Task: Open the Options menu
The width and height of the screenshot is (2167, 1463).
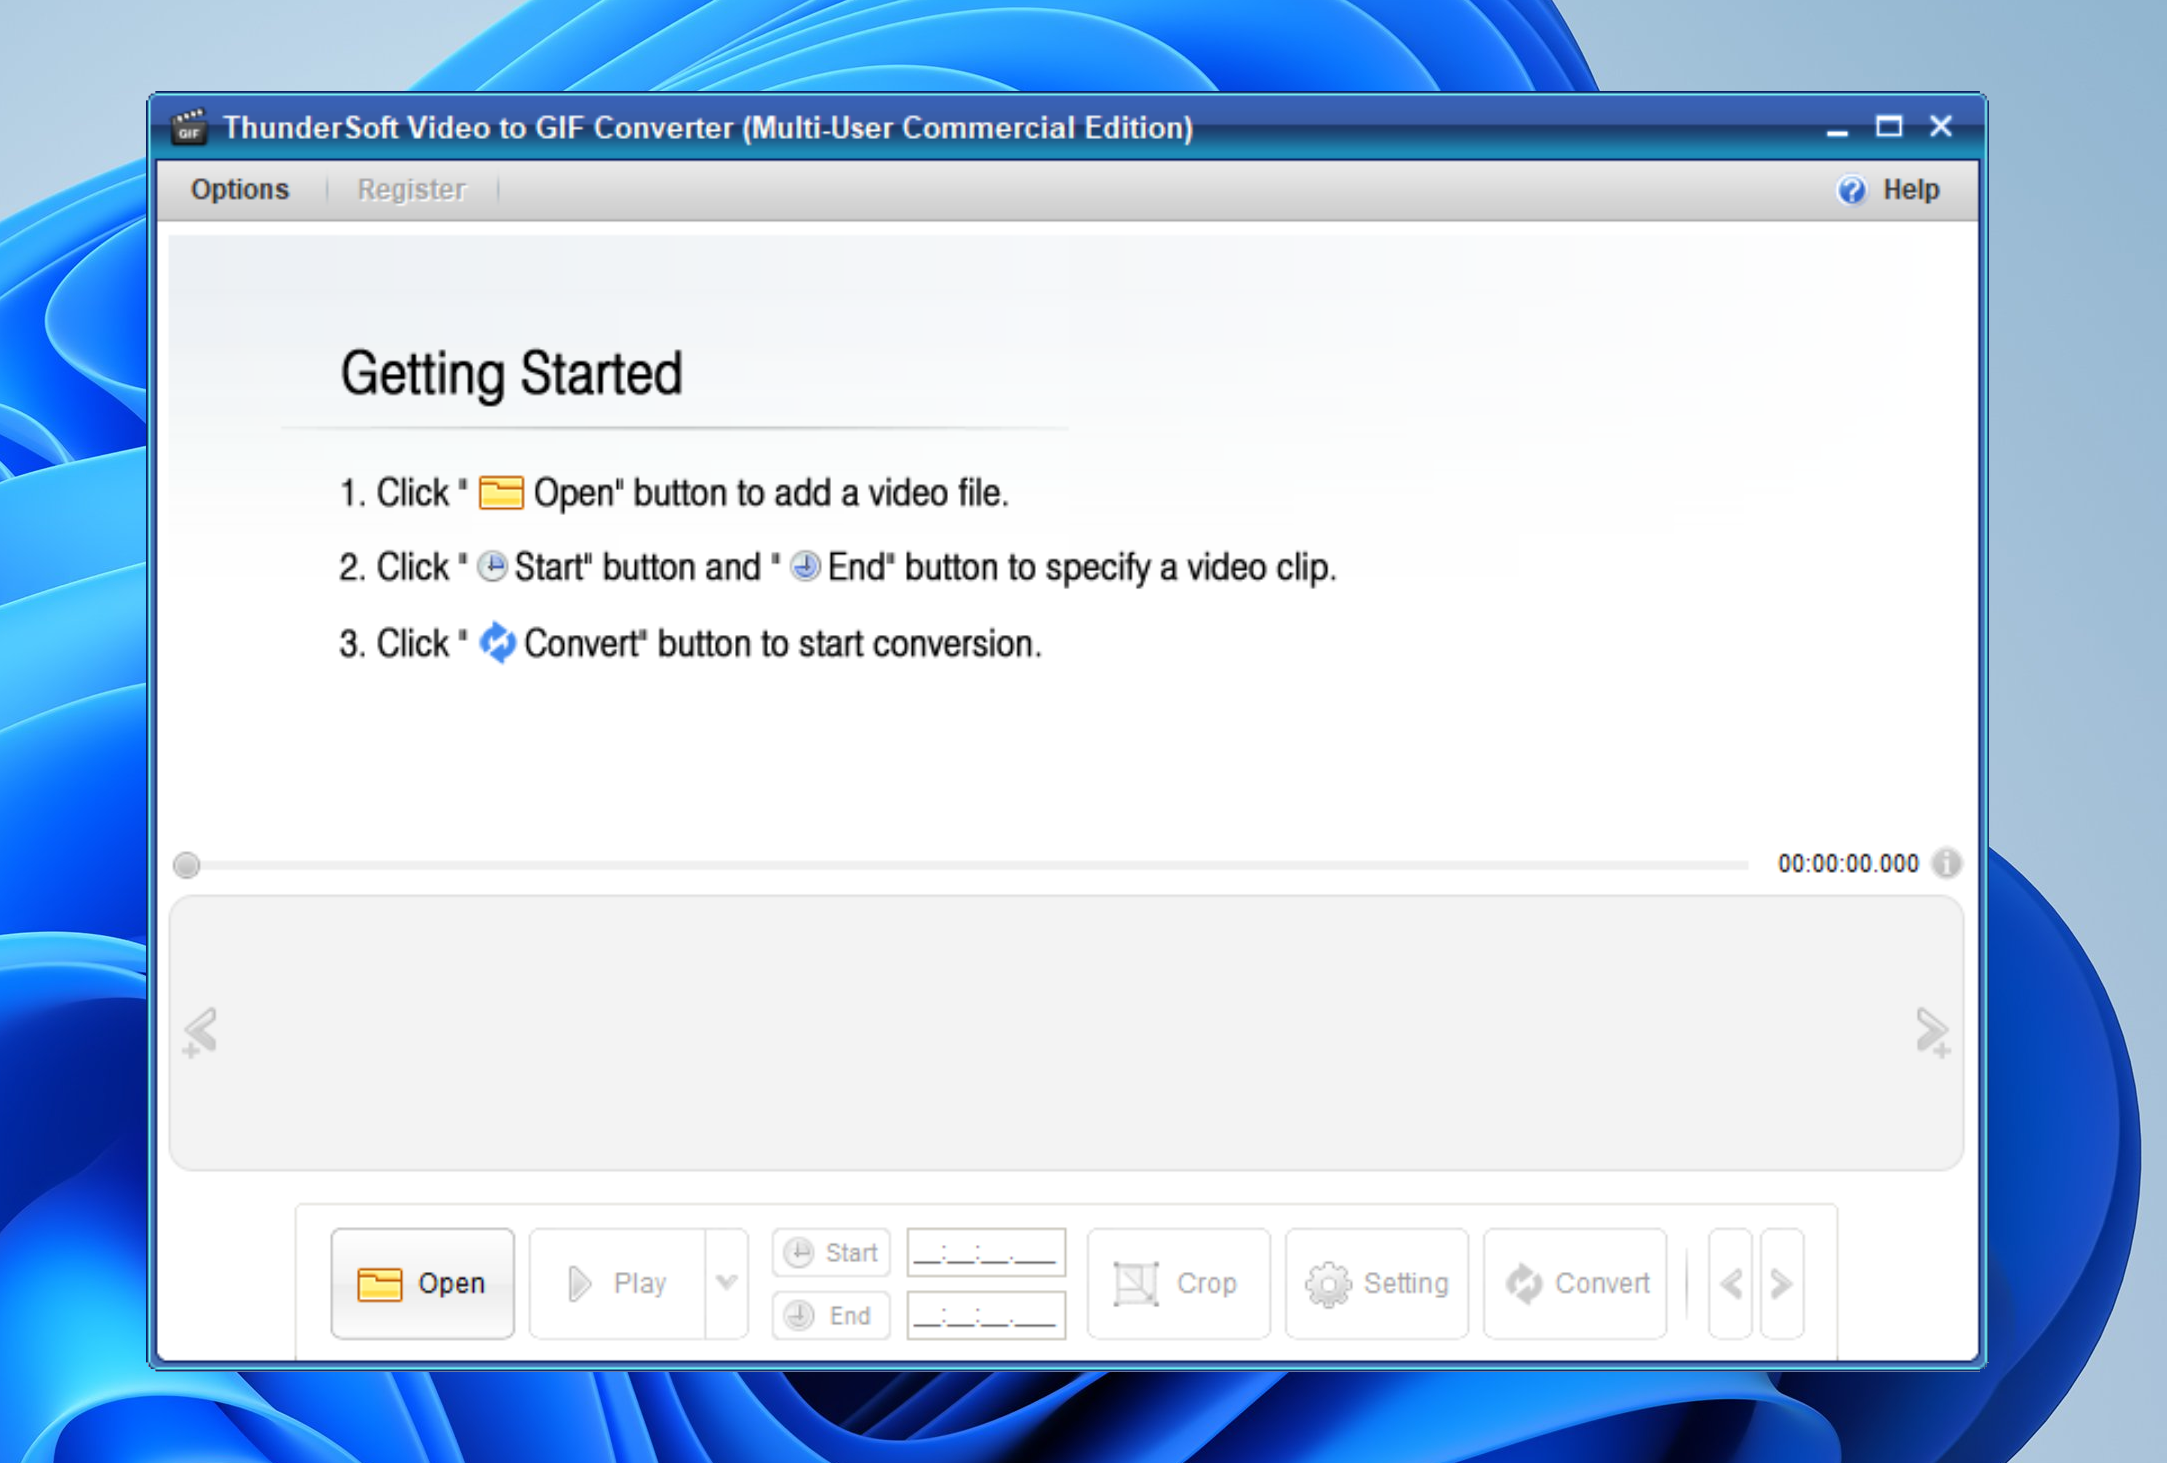Action: (240, 189)
